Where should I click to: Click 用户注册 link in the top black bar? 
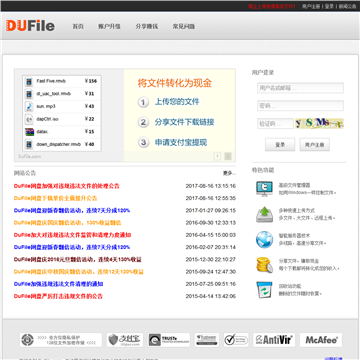click(311, 6)
